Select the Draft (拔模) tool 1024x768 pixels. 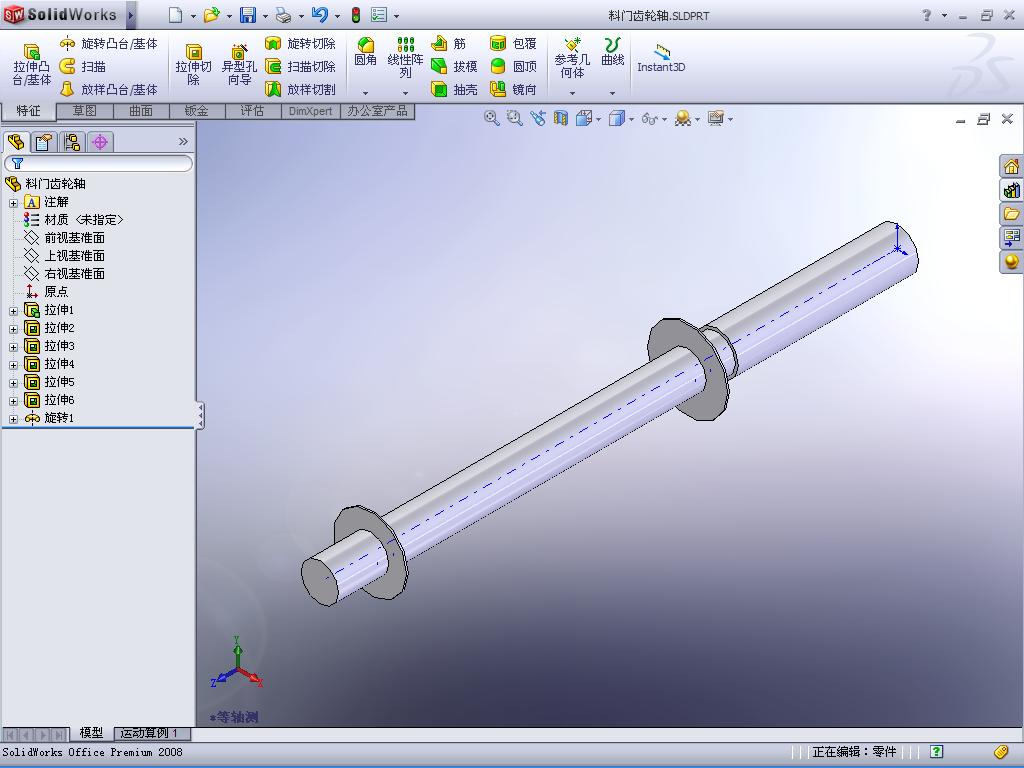tap(454, 67)
